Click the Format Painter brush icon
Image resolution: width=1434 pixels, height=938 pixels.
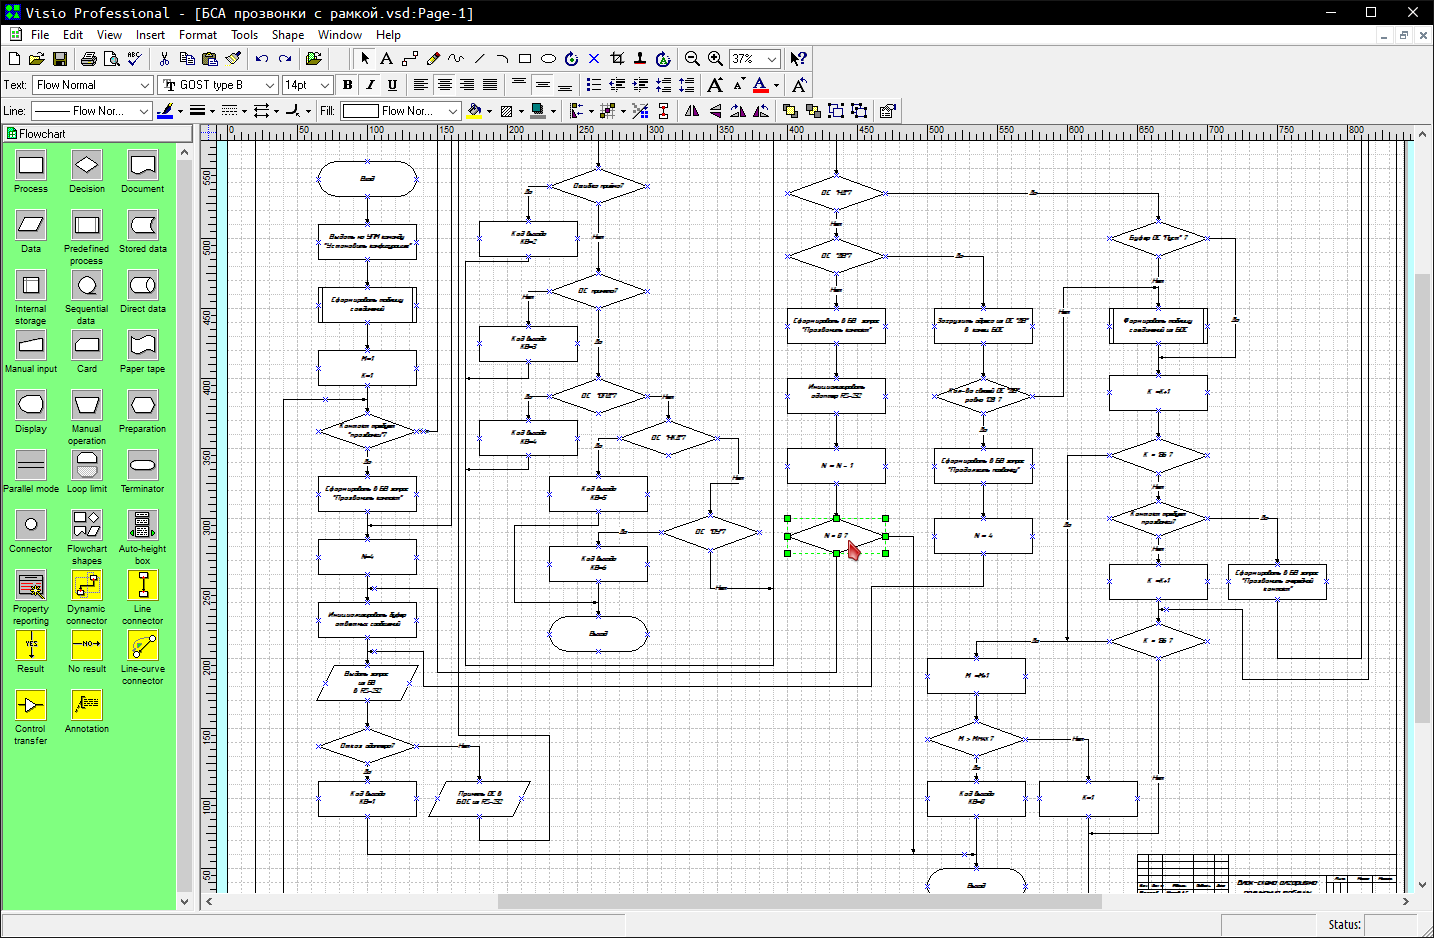(x=233, y=59)
